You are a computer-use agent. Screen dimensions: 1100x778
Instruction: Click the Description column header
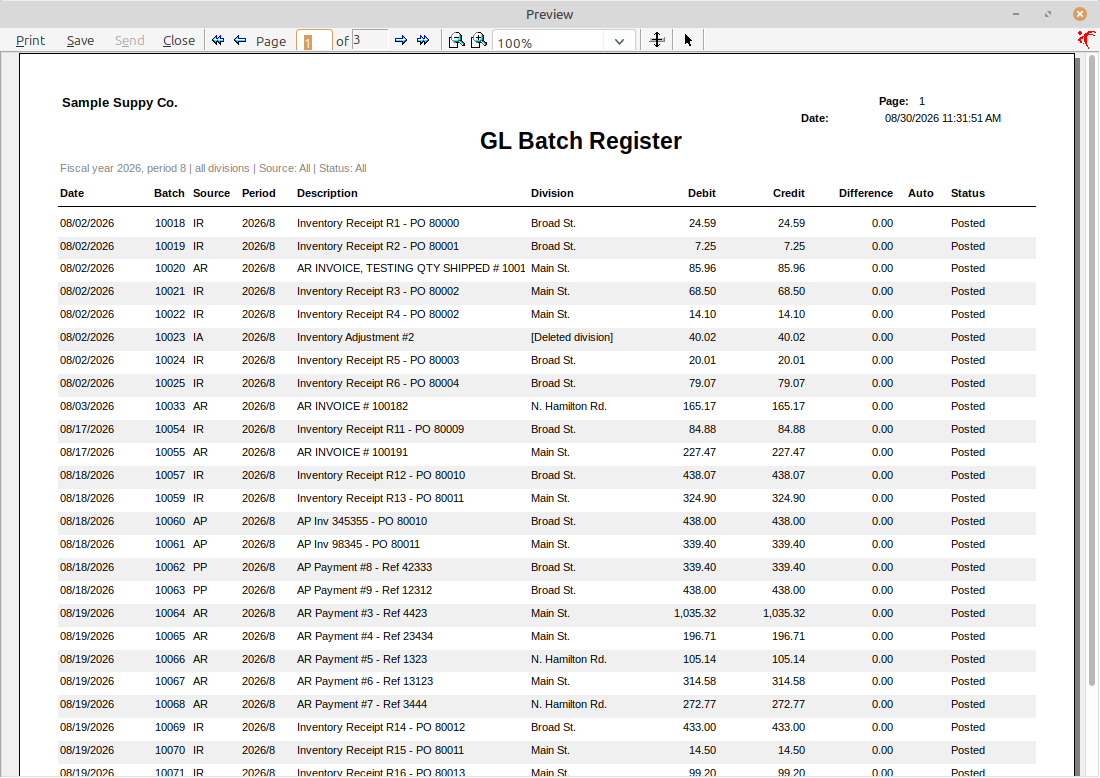tap(327, 193)
